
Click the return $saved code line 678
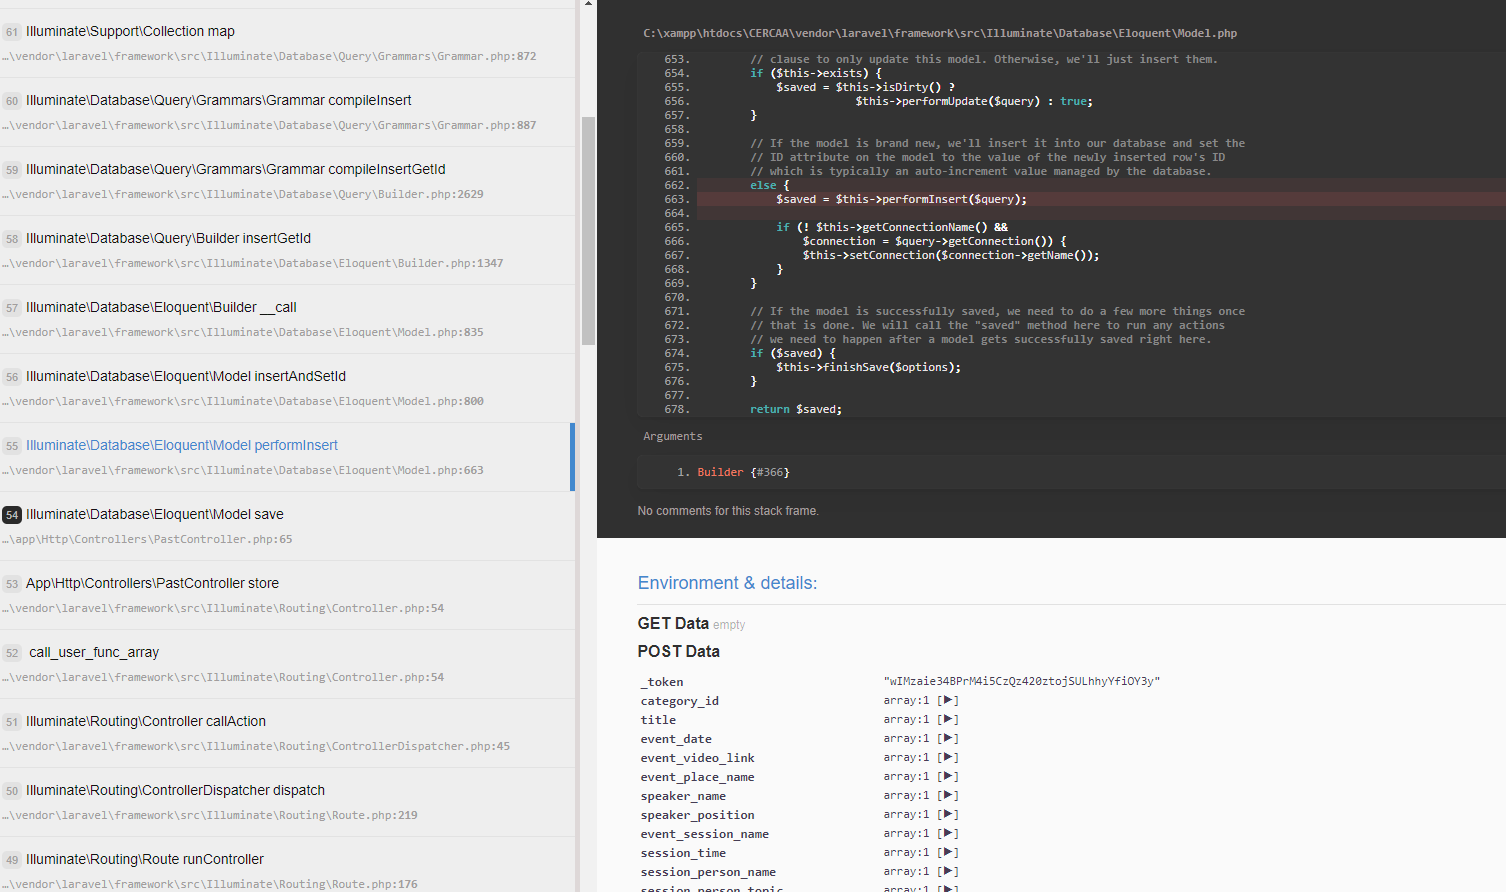tap(796, 410)
